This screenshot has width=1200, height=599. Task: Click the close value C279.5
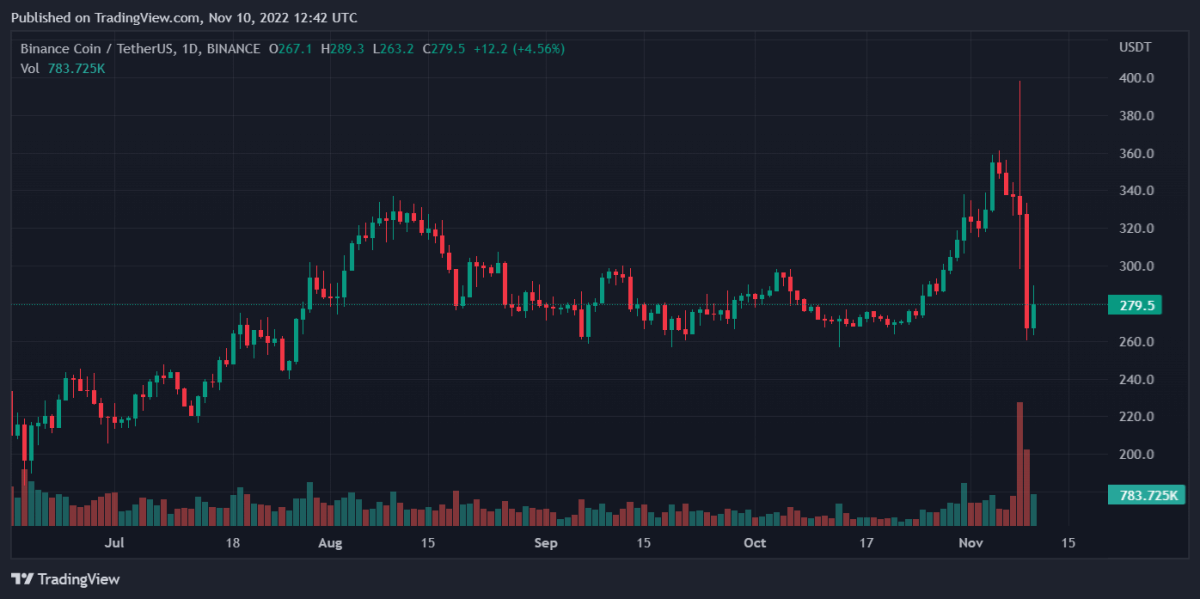[x=444, y=48]
